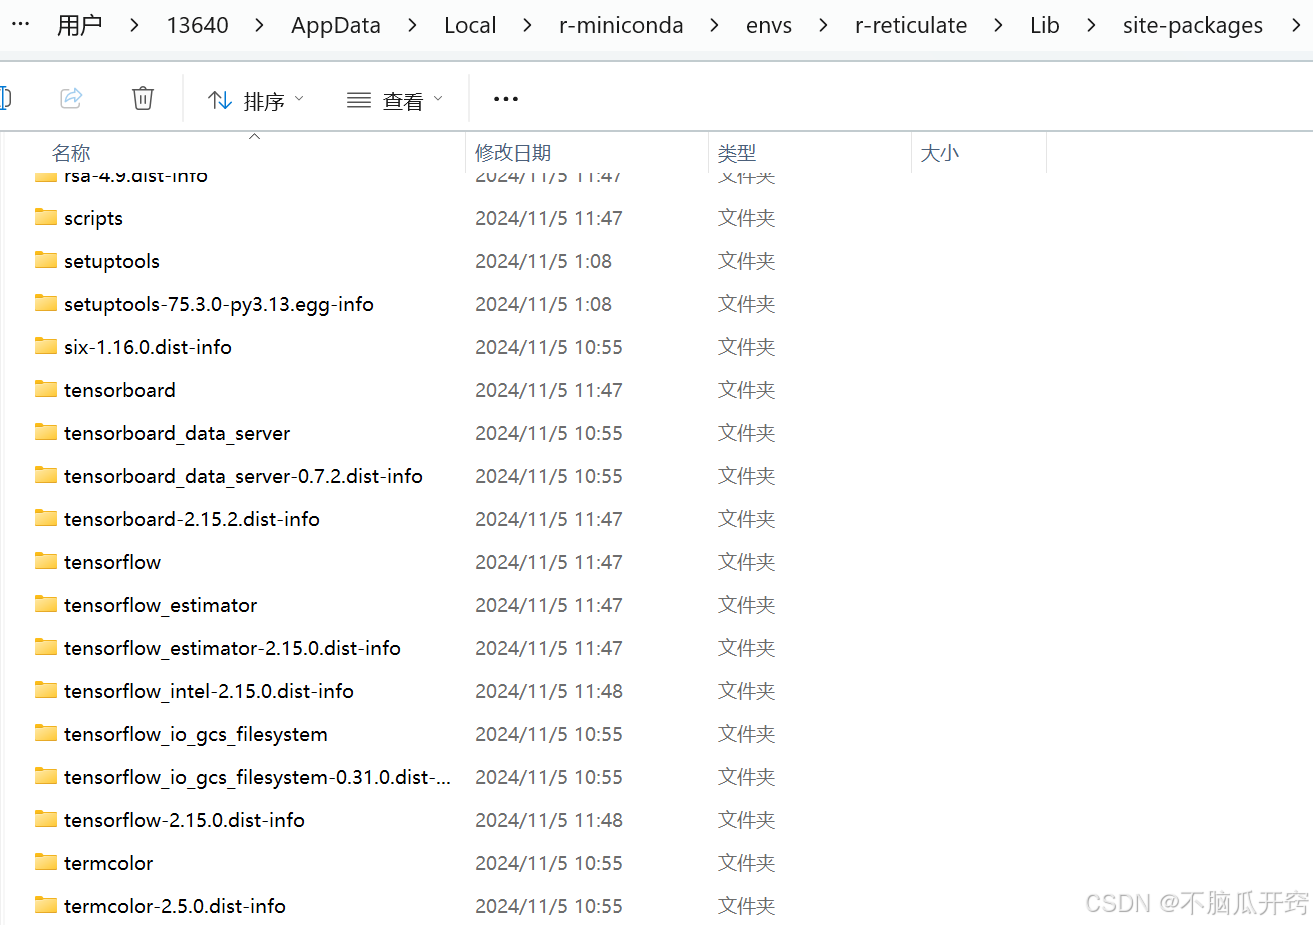Viewport: 1313px width, 925px height.
Task: Select the six-1.16.0.dist-info folder icon
Action: coord(46,346)
